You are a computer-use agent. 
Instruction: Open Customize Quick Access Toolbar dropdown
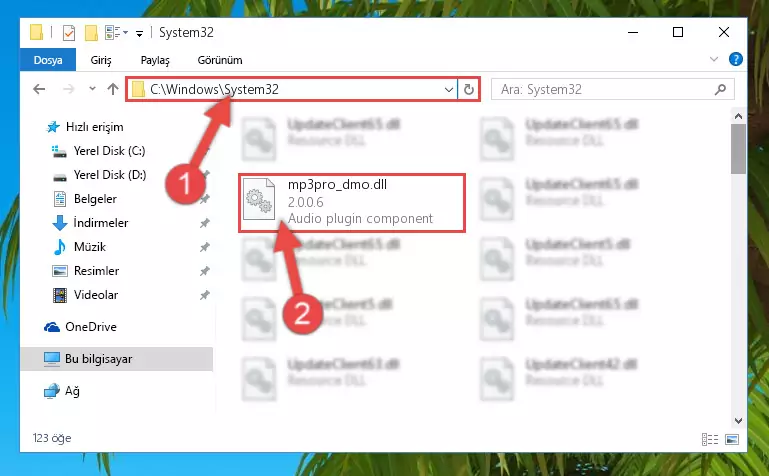pyautogui.click(x=139, y=33)
